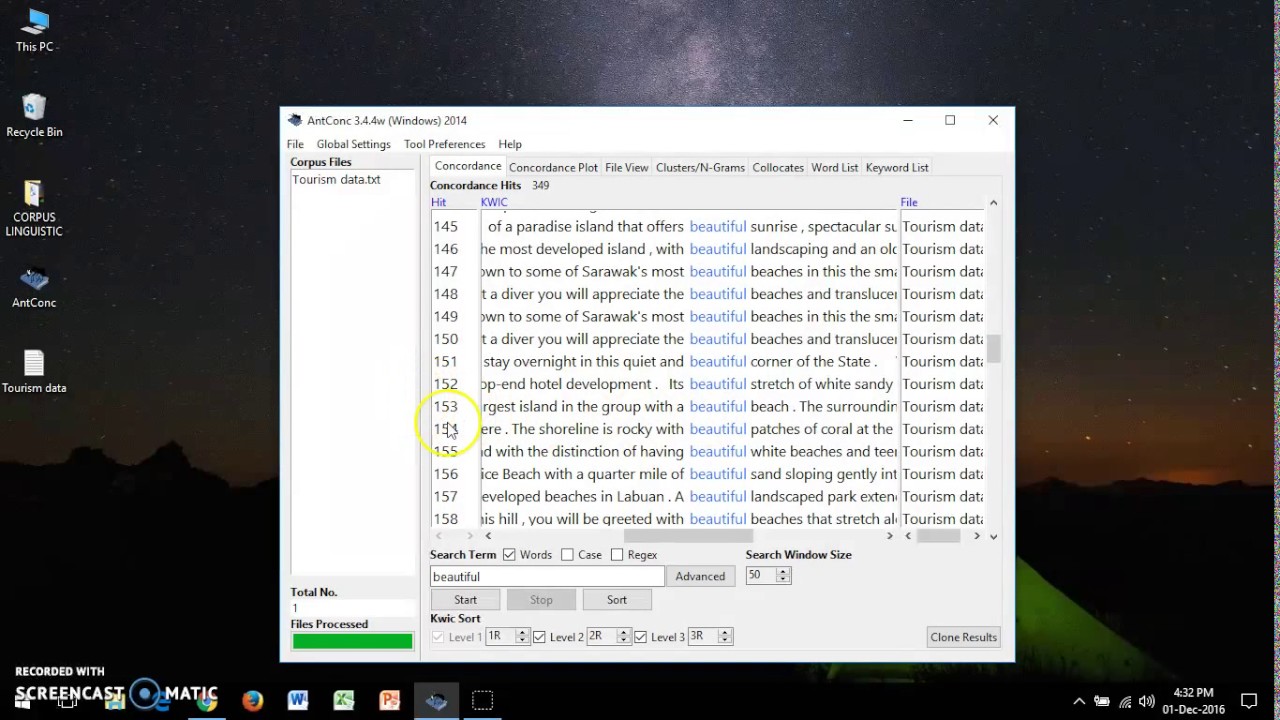The image size is (1280, 720).
Task: Select the CORPUS LINGUISTIC desktop folder
Action: pos(34,209)
